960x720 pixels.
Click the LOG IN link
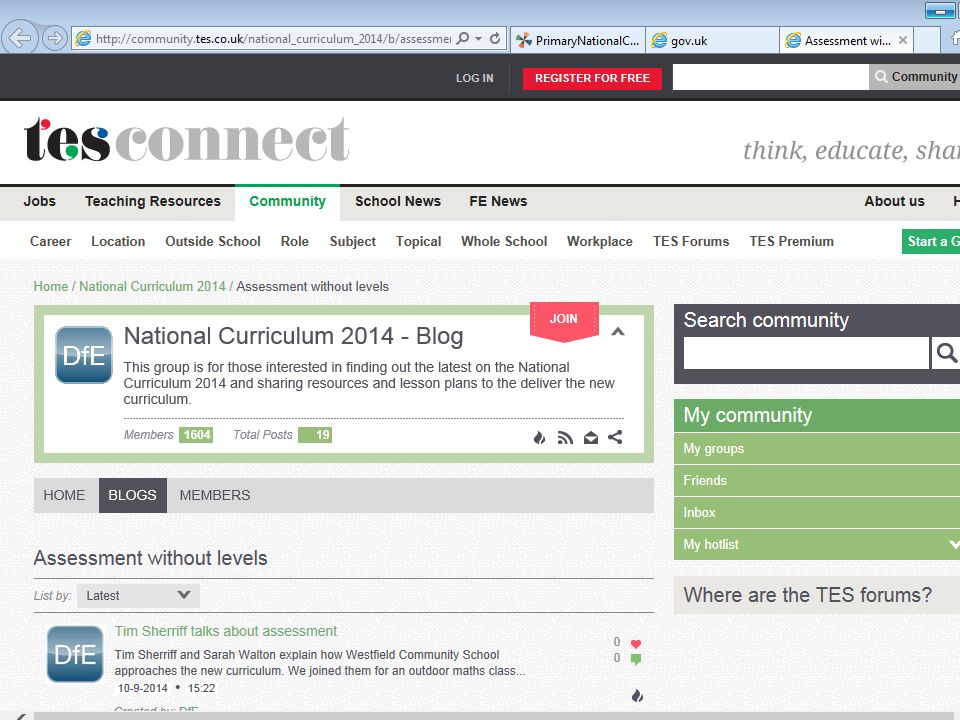474,78
